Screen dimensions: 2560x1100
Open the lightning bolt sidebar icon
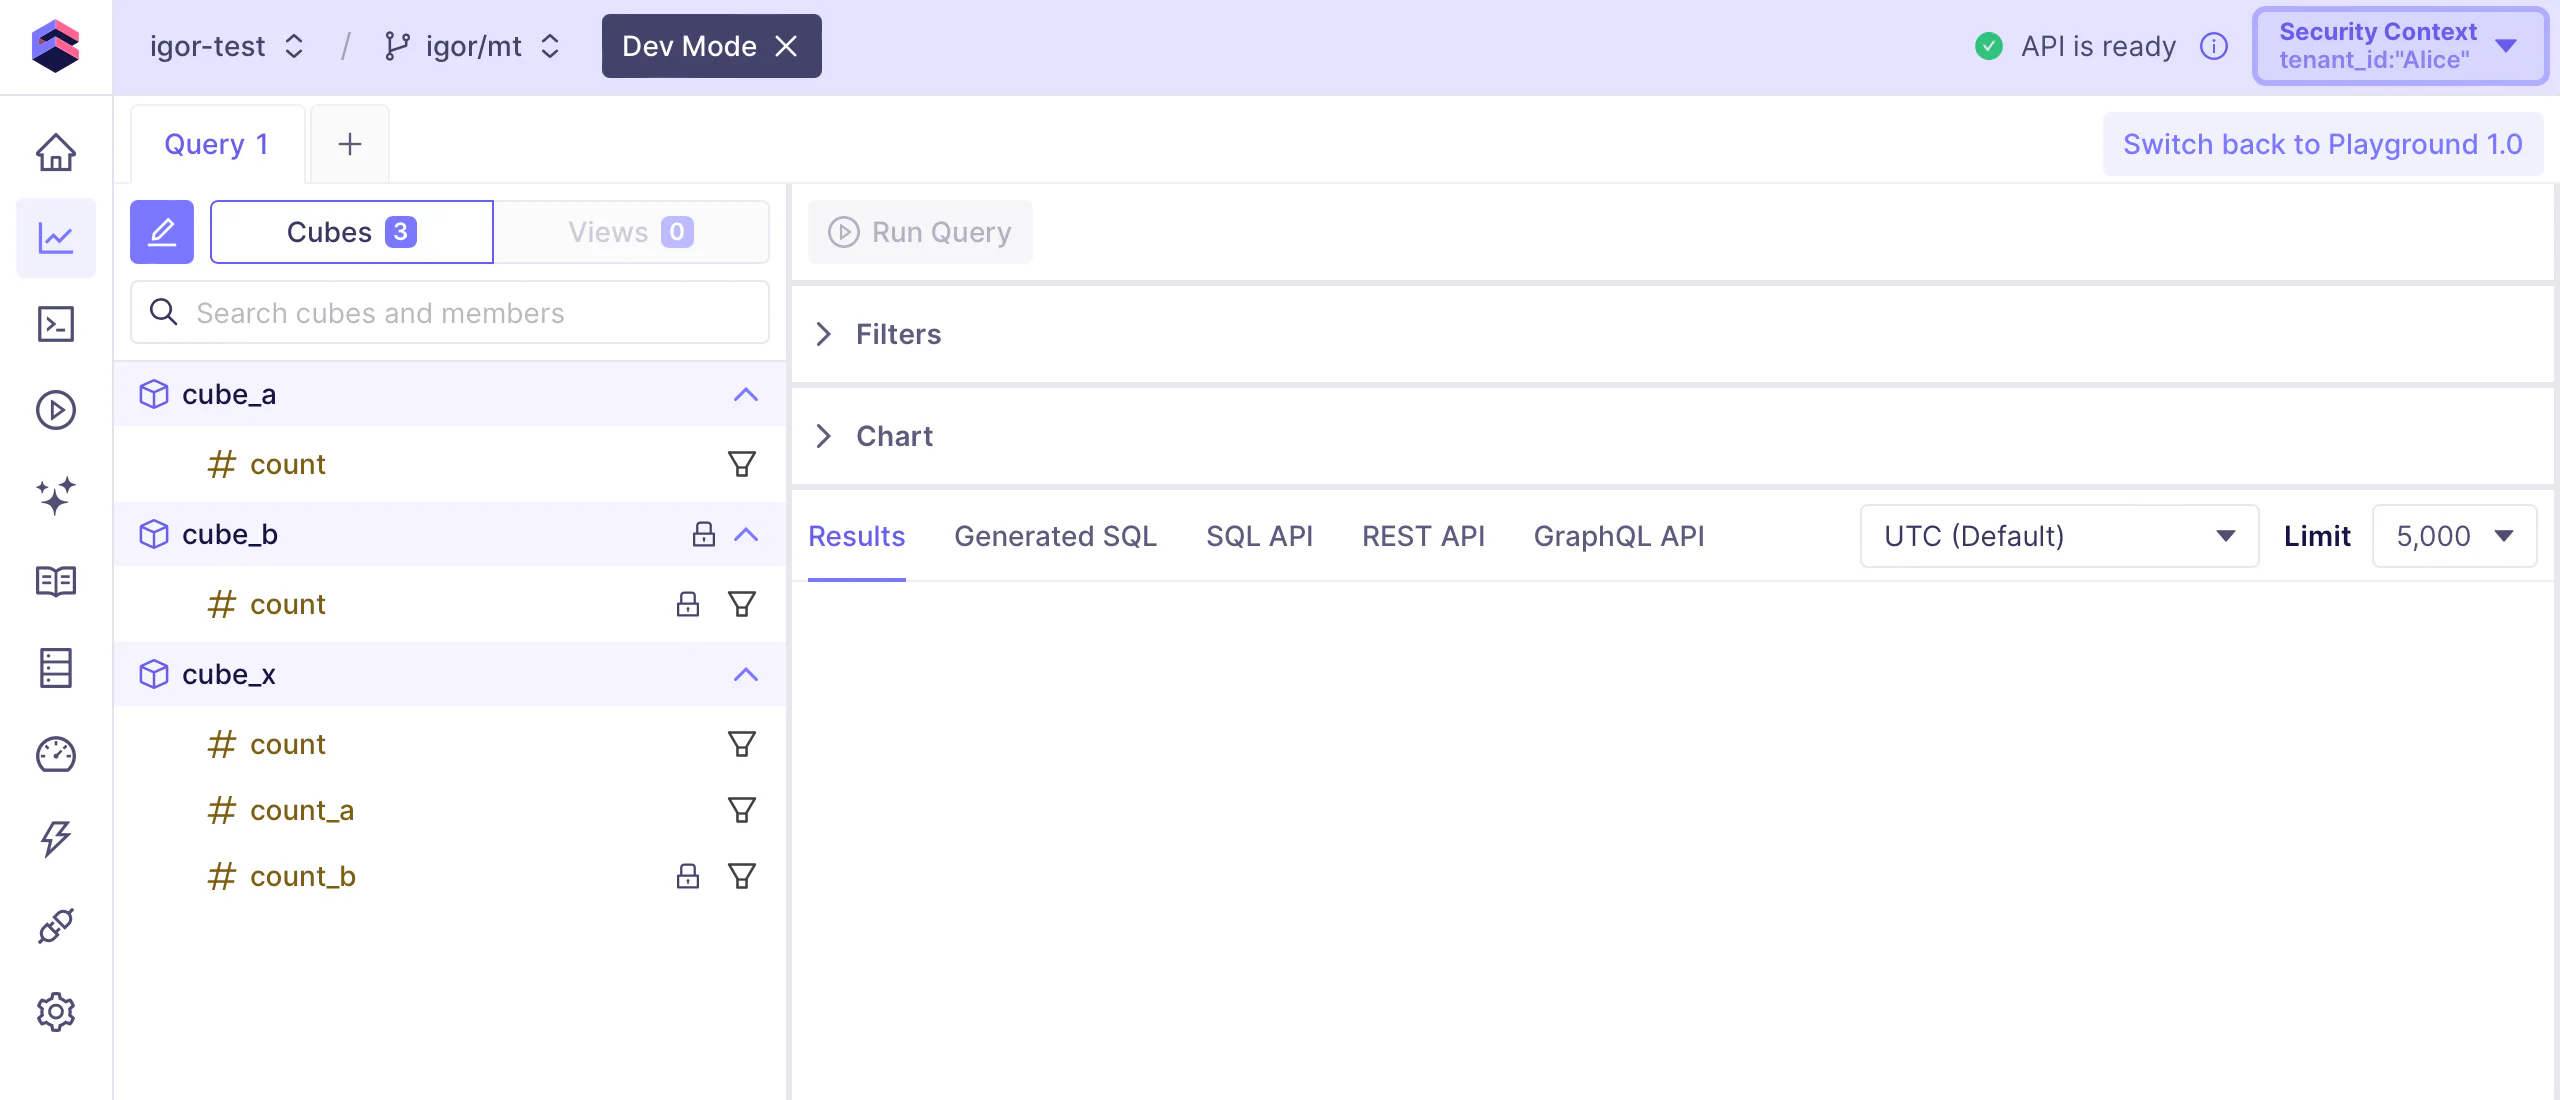click(56, 839)
